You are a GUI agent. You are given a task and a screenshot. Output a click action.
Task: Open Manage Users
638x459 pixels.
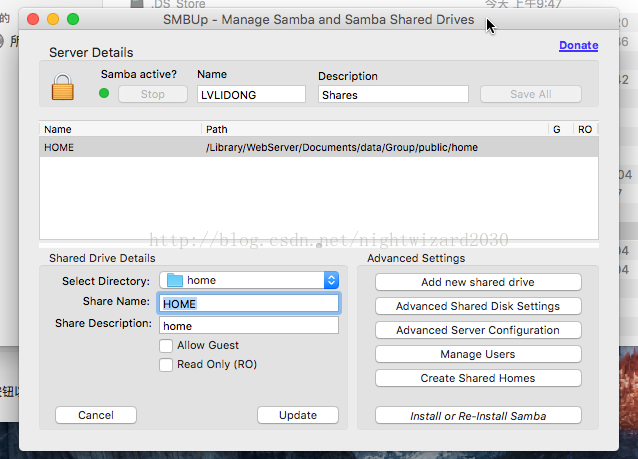click(x=478, y=354)
